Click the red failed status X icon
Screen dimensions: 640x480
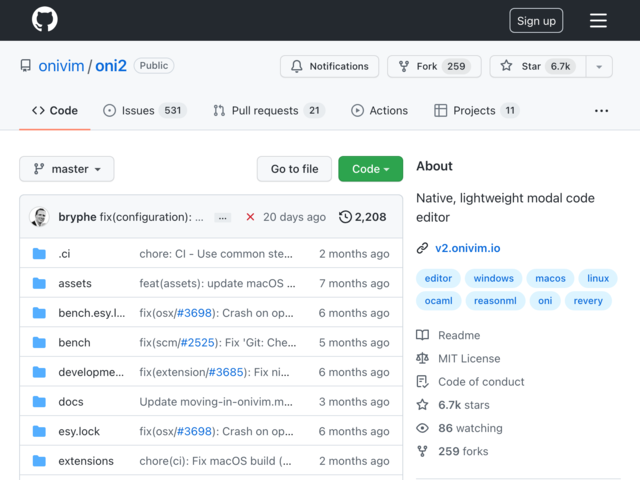tap(250, 217)
